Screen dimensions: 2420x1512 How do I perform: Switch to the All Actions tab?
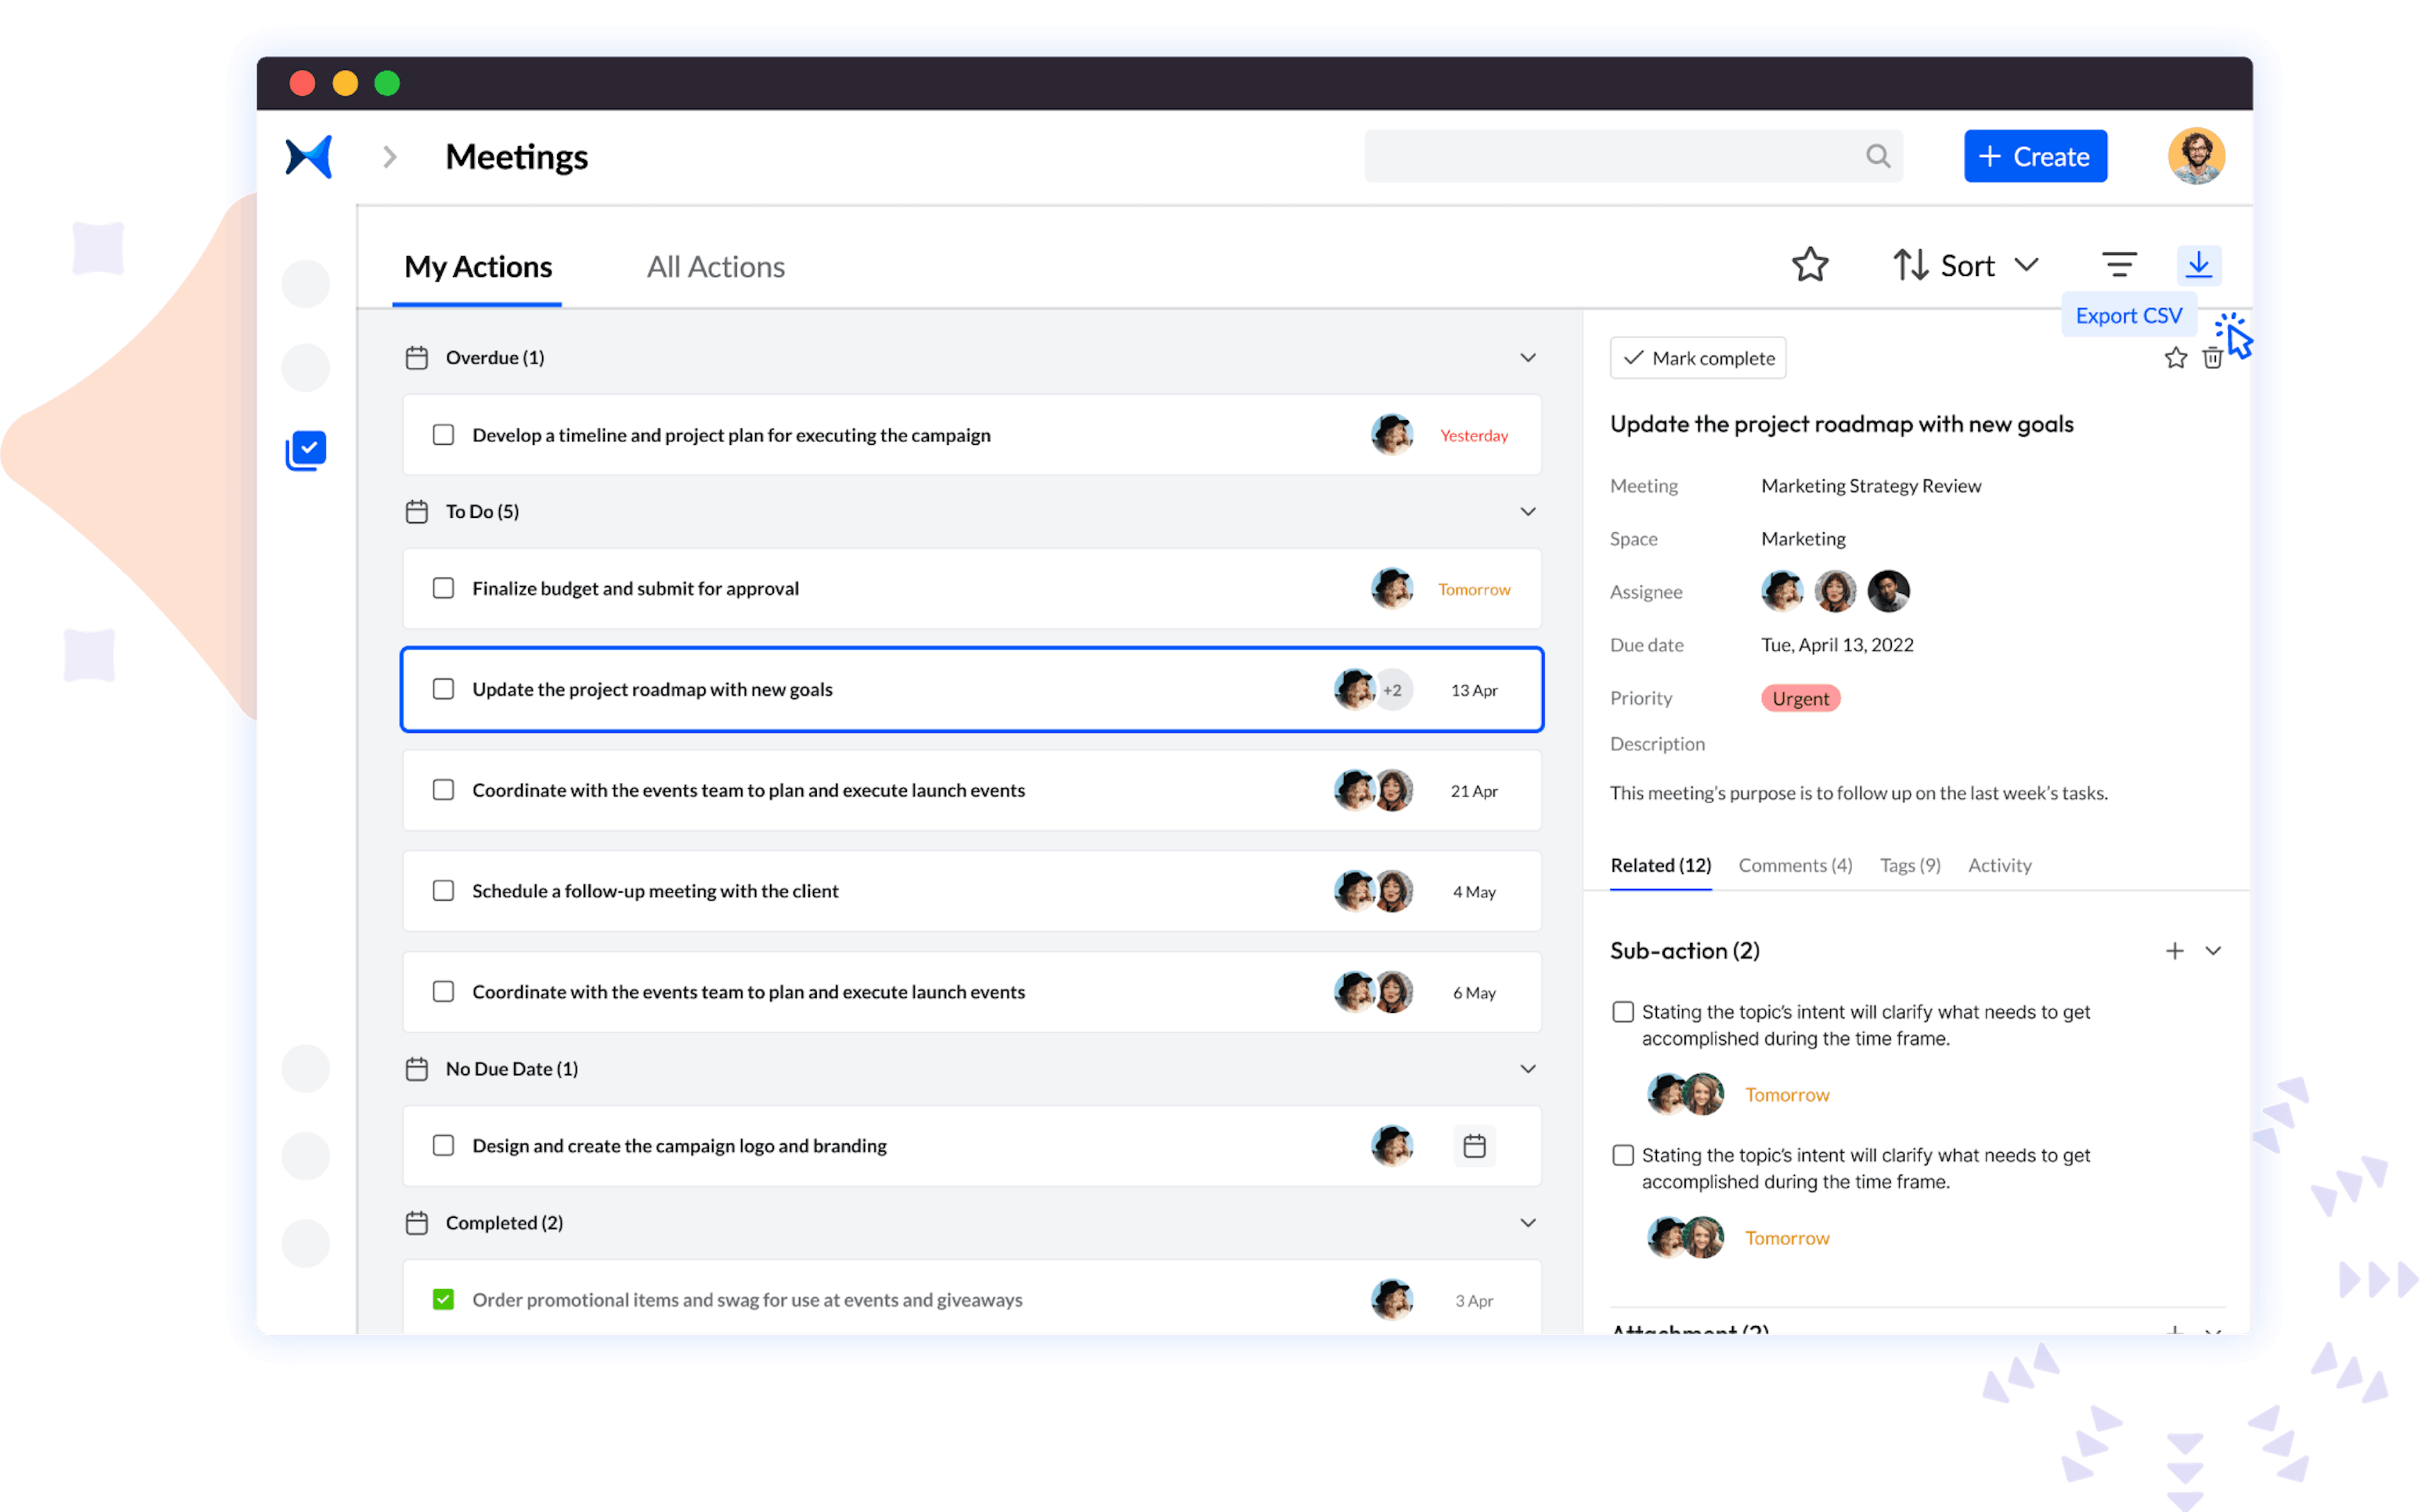click(x=714, y=266)
